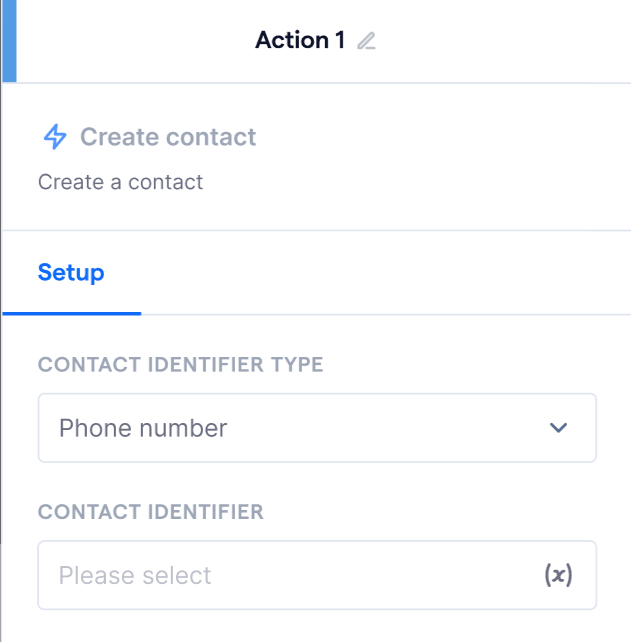Click the blue underline beneath Setup tab
Viewport: 631px width, 642px height.
pyautogui.click(x=72, y=314)
